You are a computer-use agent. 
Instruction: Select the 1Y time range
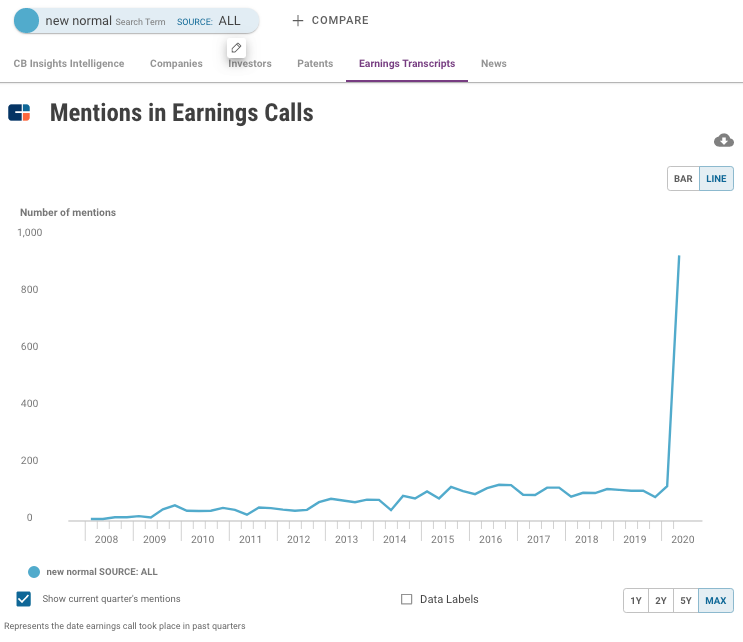coord(636,601)
